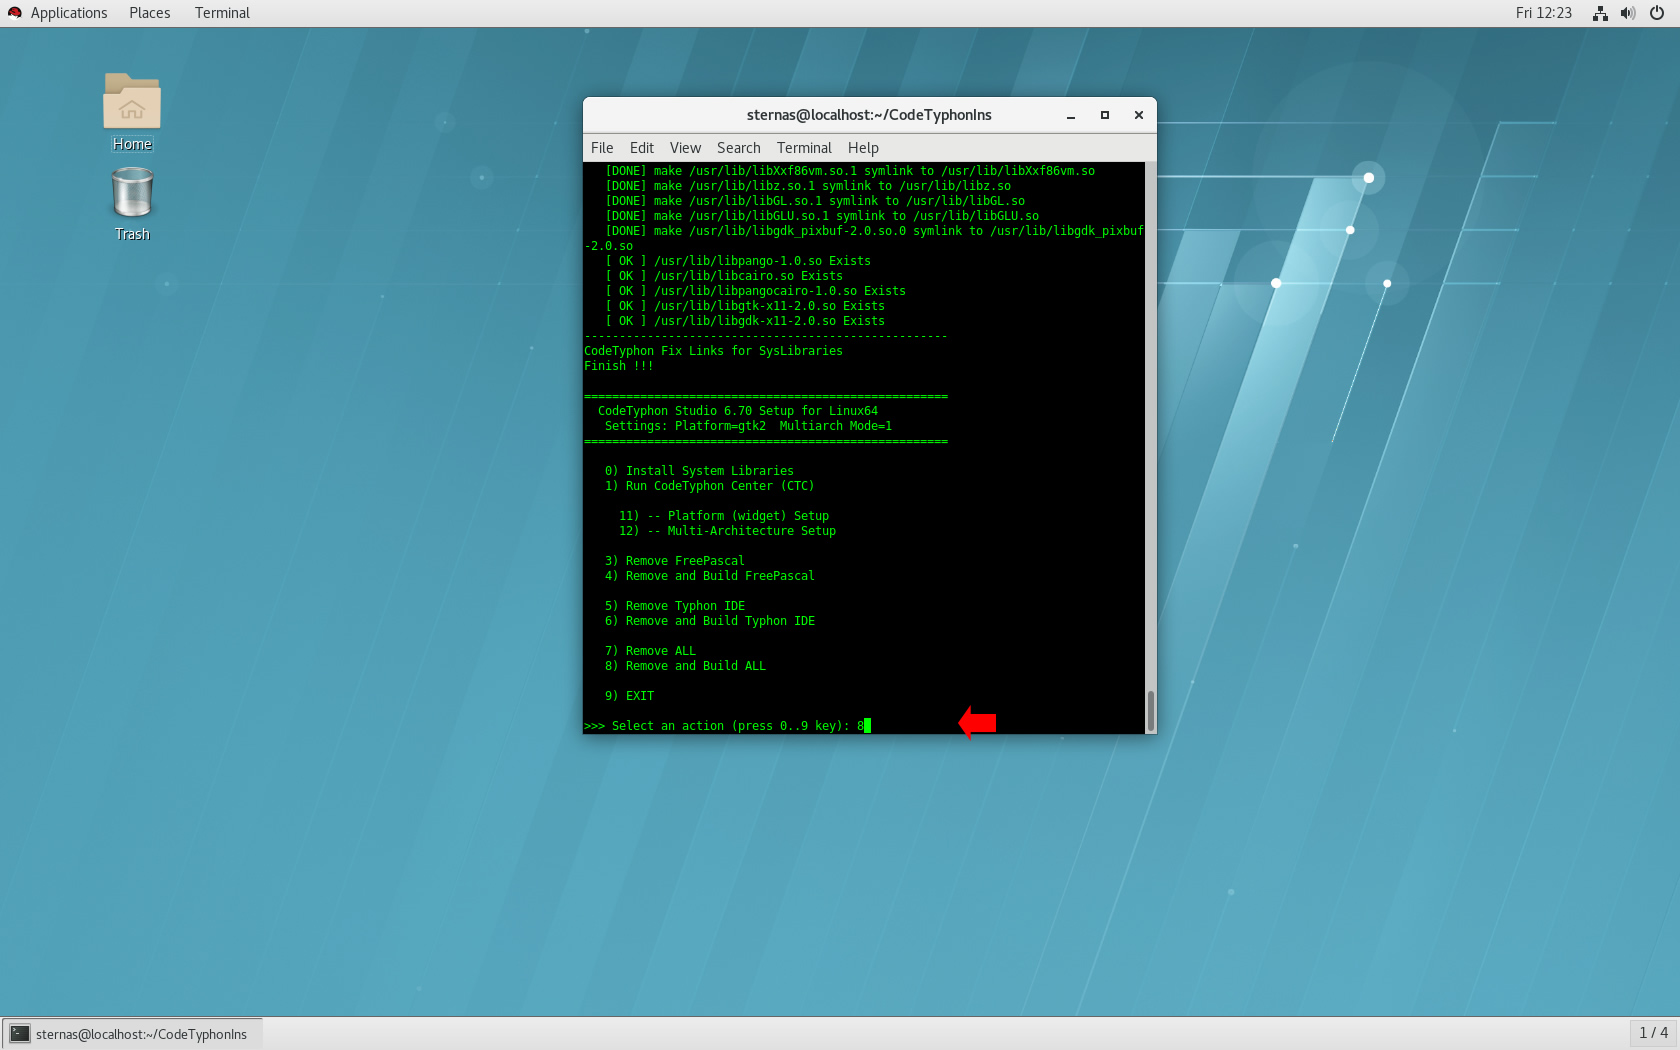Click the volume speaker tray icon
The height and width of the screenshot is (1050, 1680).
(x=1628, y=13)
